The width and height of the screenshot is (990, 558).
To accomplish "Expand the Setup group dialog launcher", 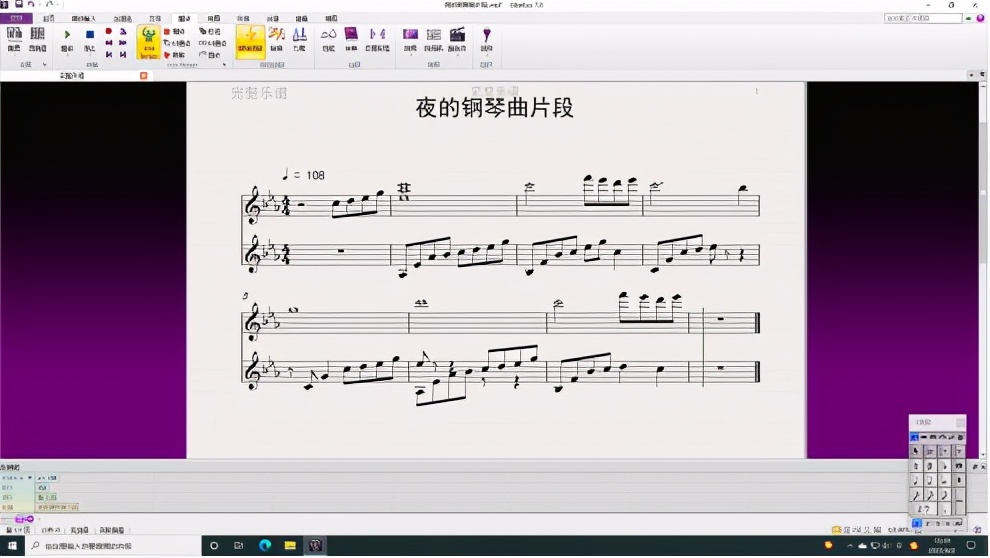I will 44,64.
